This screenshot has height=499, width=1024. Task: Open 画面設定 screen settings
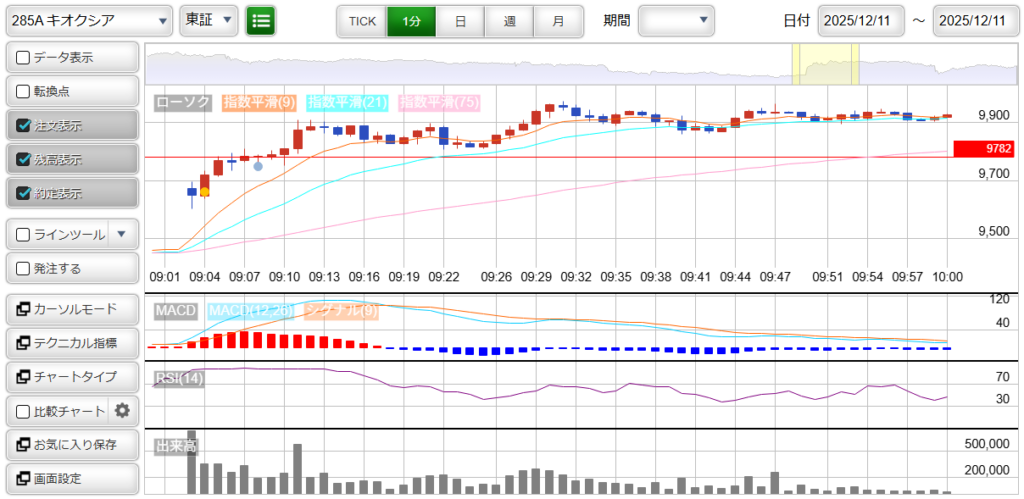[x=71, y=478]
